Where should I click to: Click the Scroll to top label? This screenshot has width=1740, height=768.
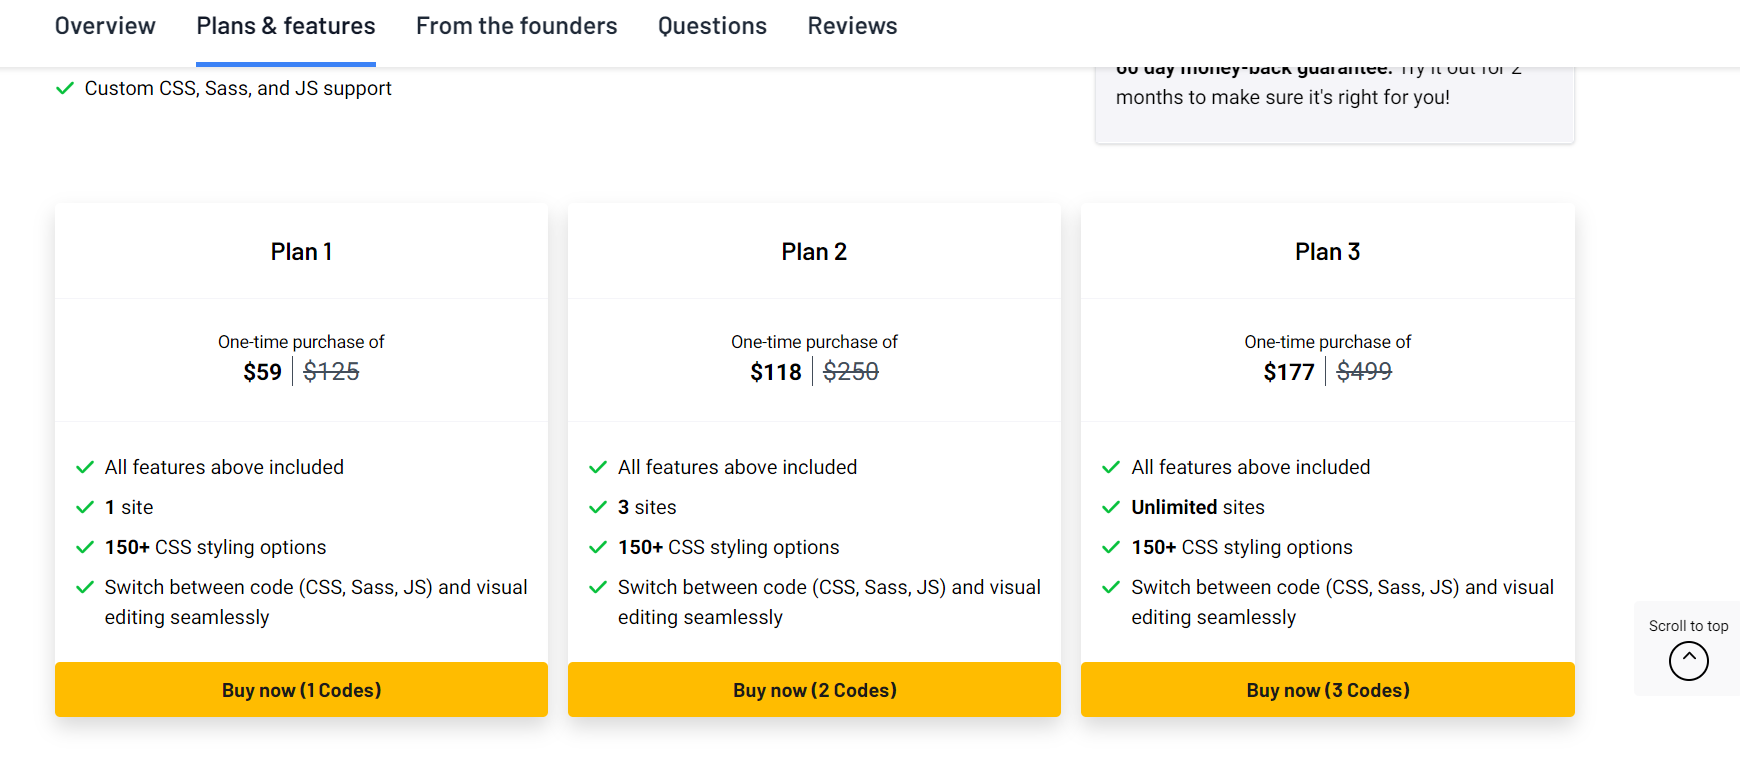[1688, 626]
